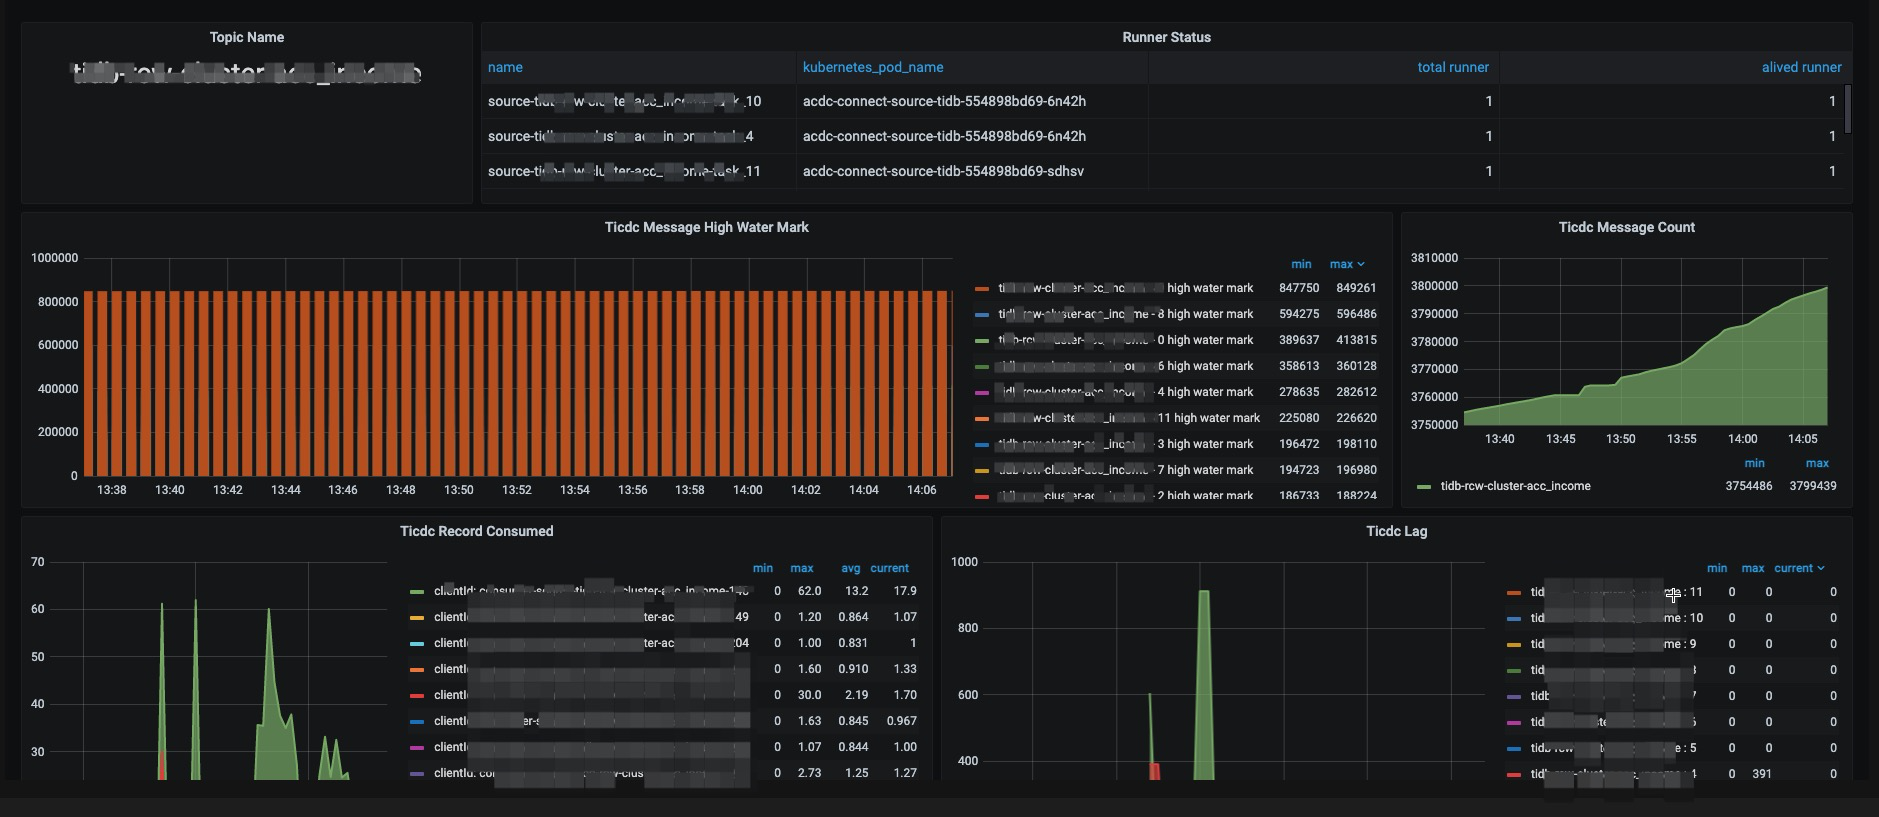1879x817 pixels.
Task: Sort Ticdc Lag legend by max
Action: (x=1752, y=568)
